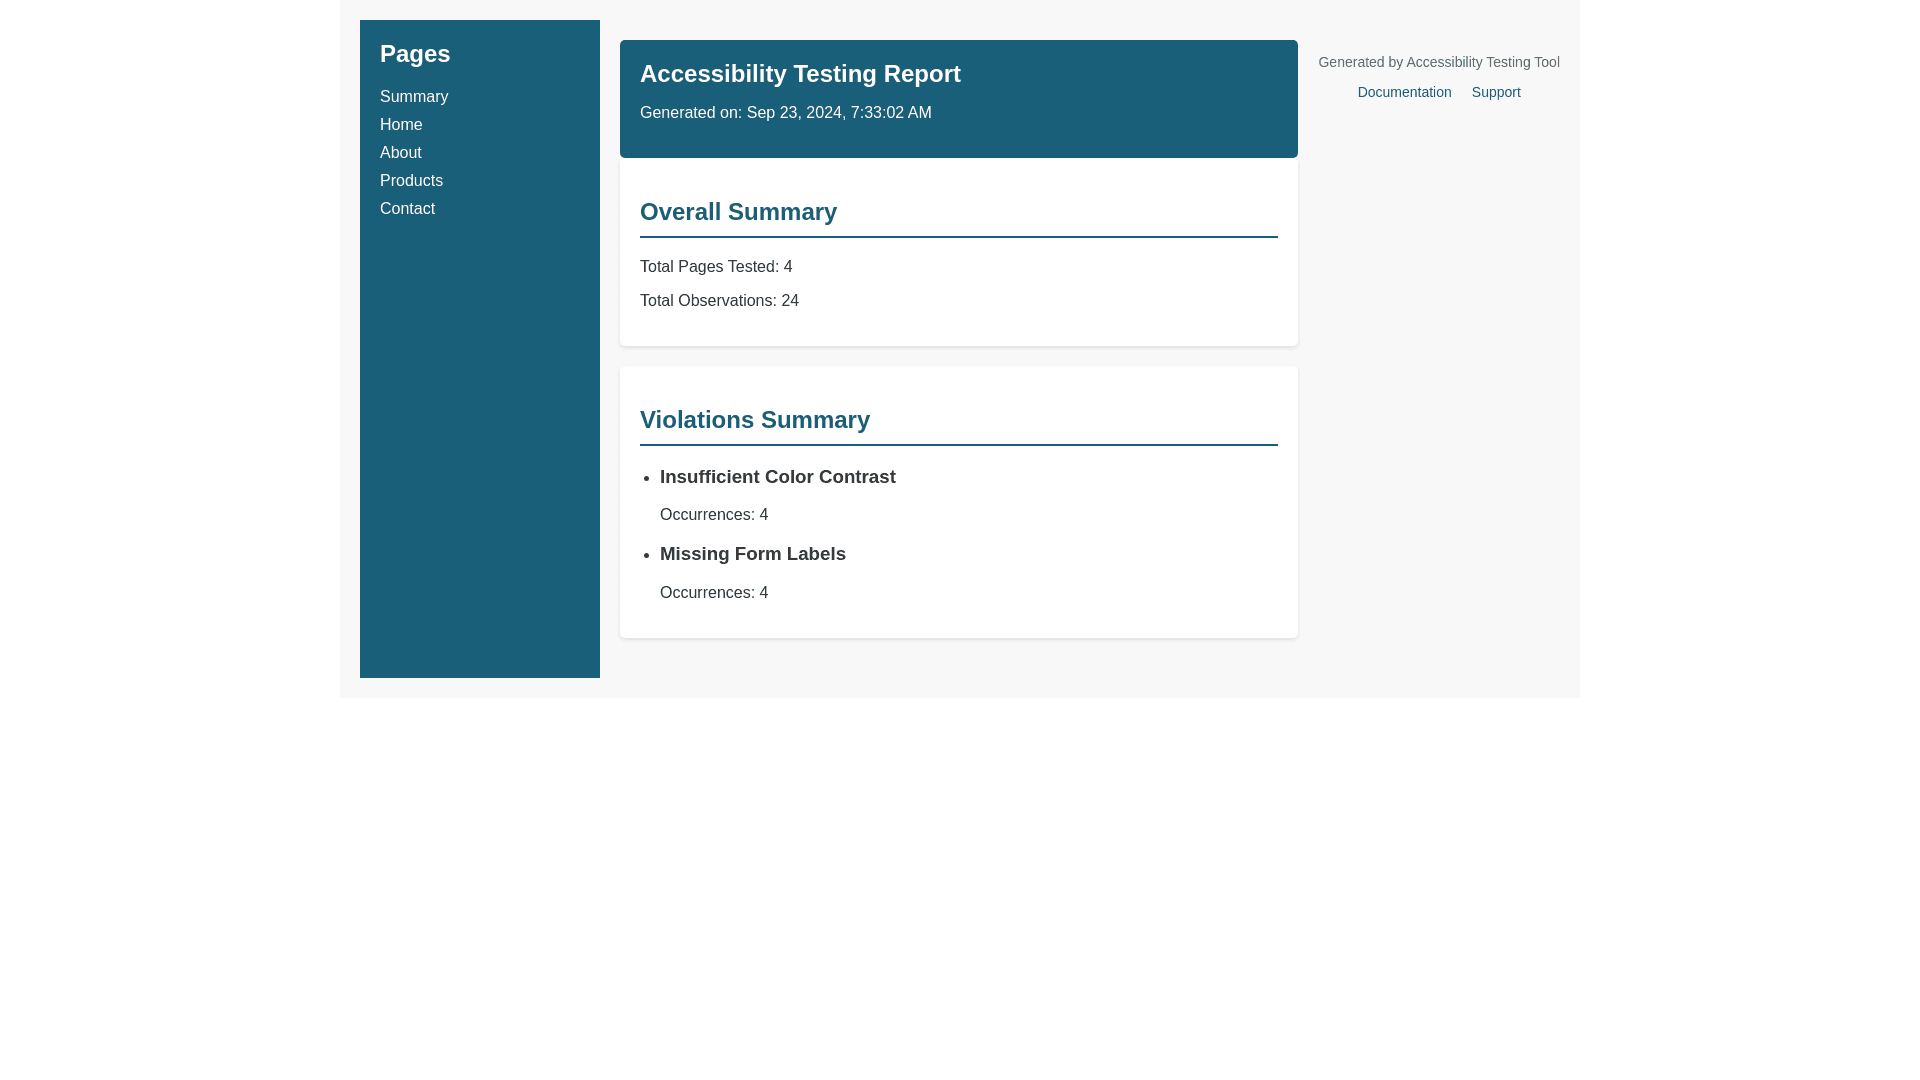Click the Accessibility Testing Report title
The width and height of the screenshot is (1920, 1080).
point(799,74)
